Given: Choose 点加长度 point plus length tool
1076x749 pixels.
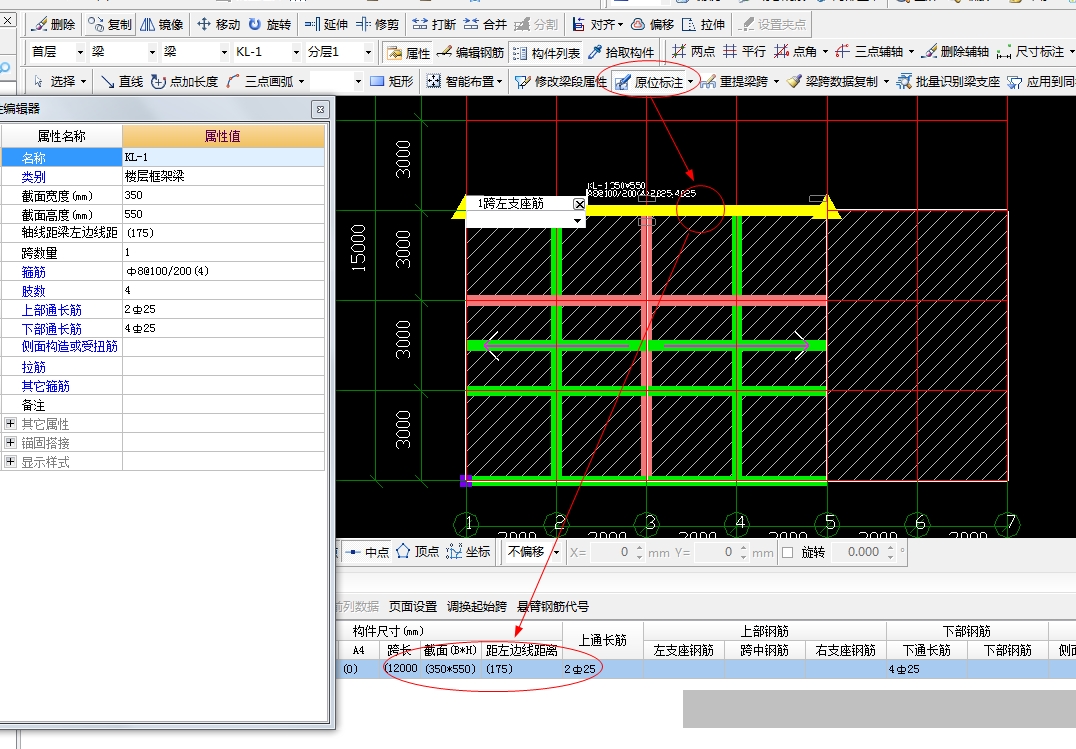Looking at the screenshot, I should (x=185, y=82).
